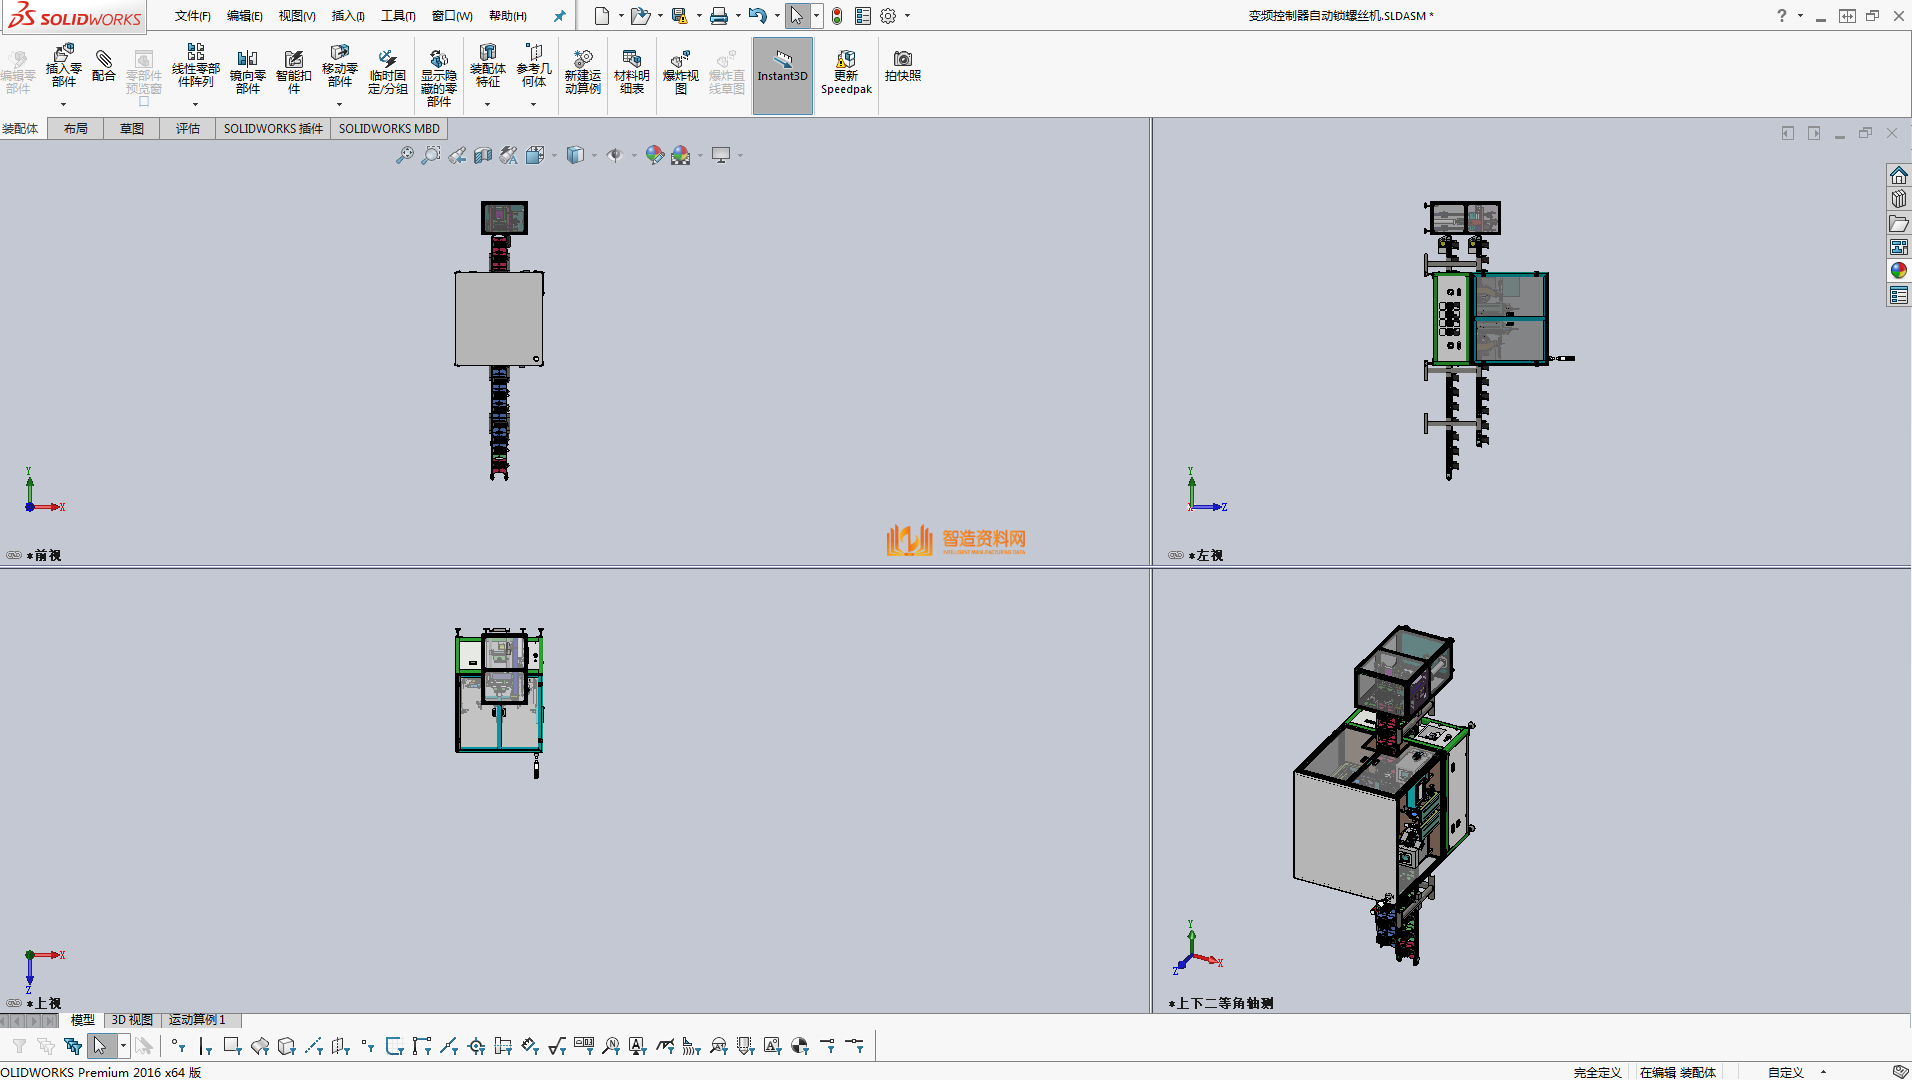Open the Options gear dropdown arrow
1912x1080 pixels.
(908, 16)
